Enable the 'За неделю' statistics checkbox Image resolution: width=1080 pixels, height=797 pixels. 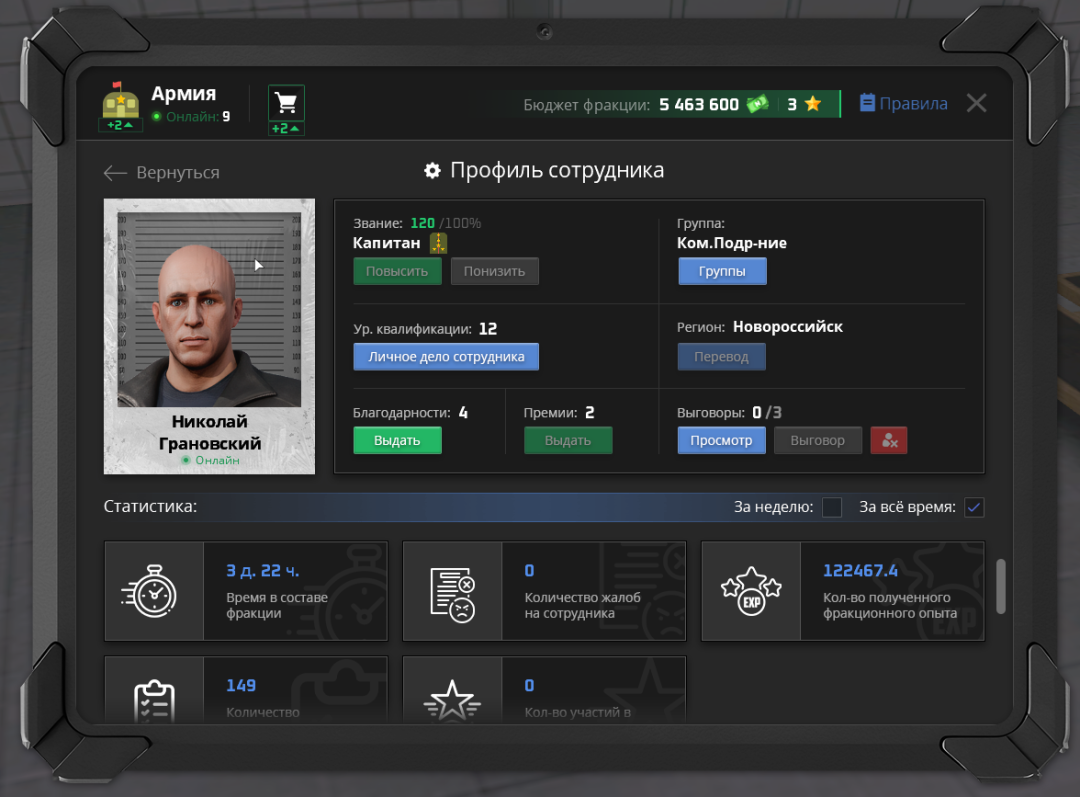click(831, 507)
